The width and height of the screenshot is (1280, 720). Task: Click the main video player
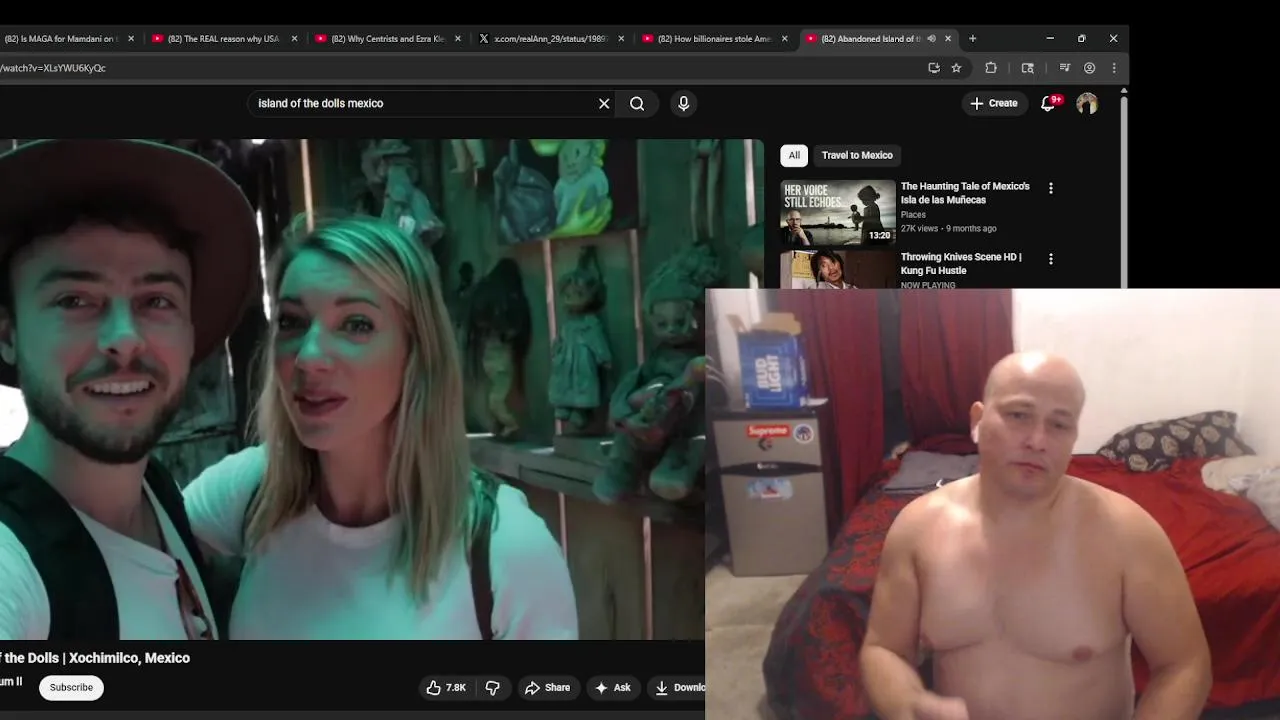point(380,388)
